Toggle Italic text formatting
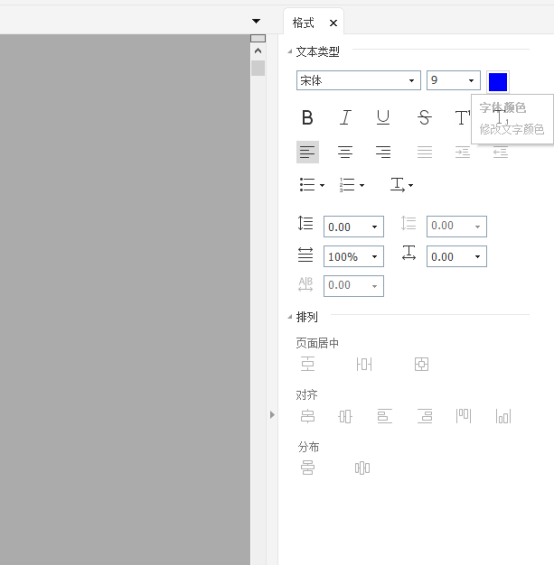 click(x=345, y=118)
